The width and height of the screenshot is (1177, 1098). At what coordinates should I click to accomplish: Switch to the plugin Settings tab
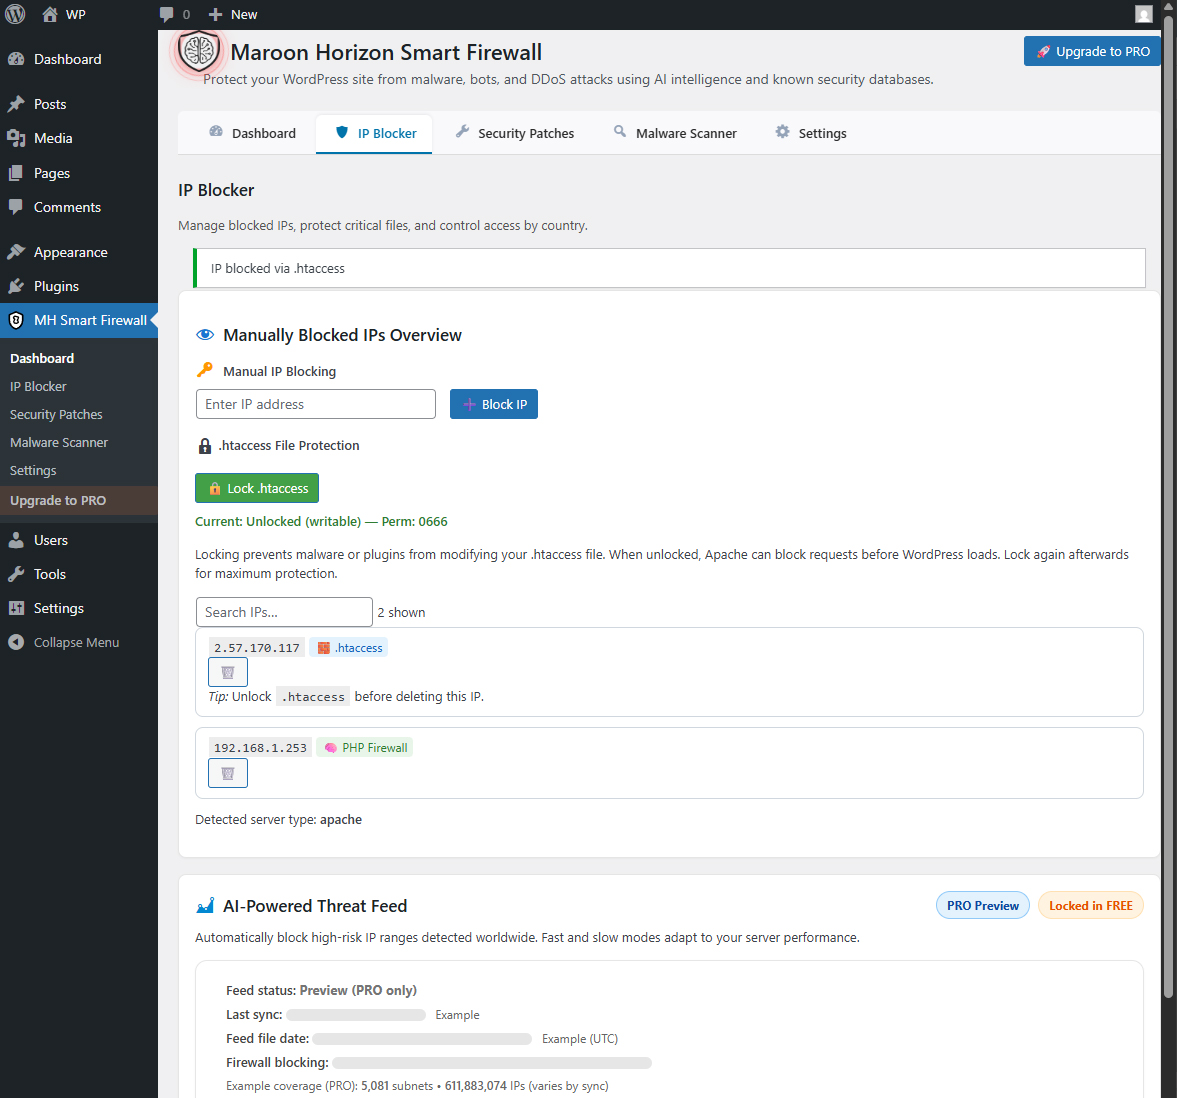tap(811, 134)
